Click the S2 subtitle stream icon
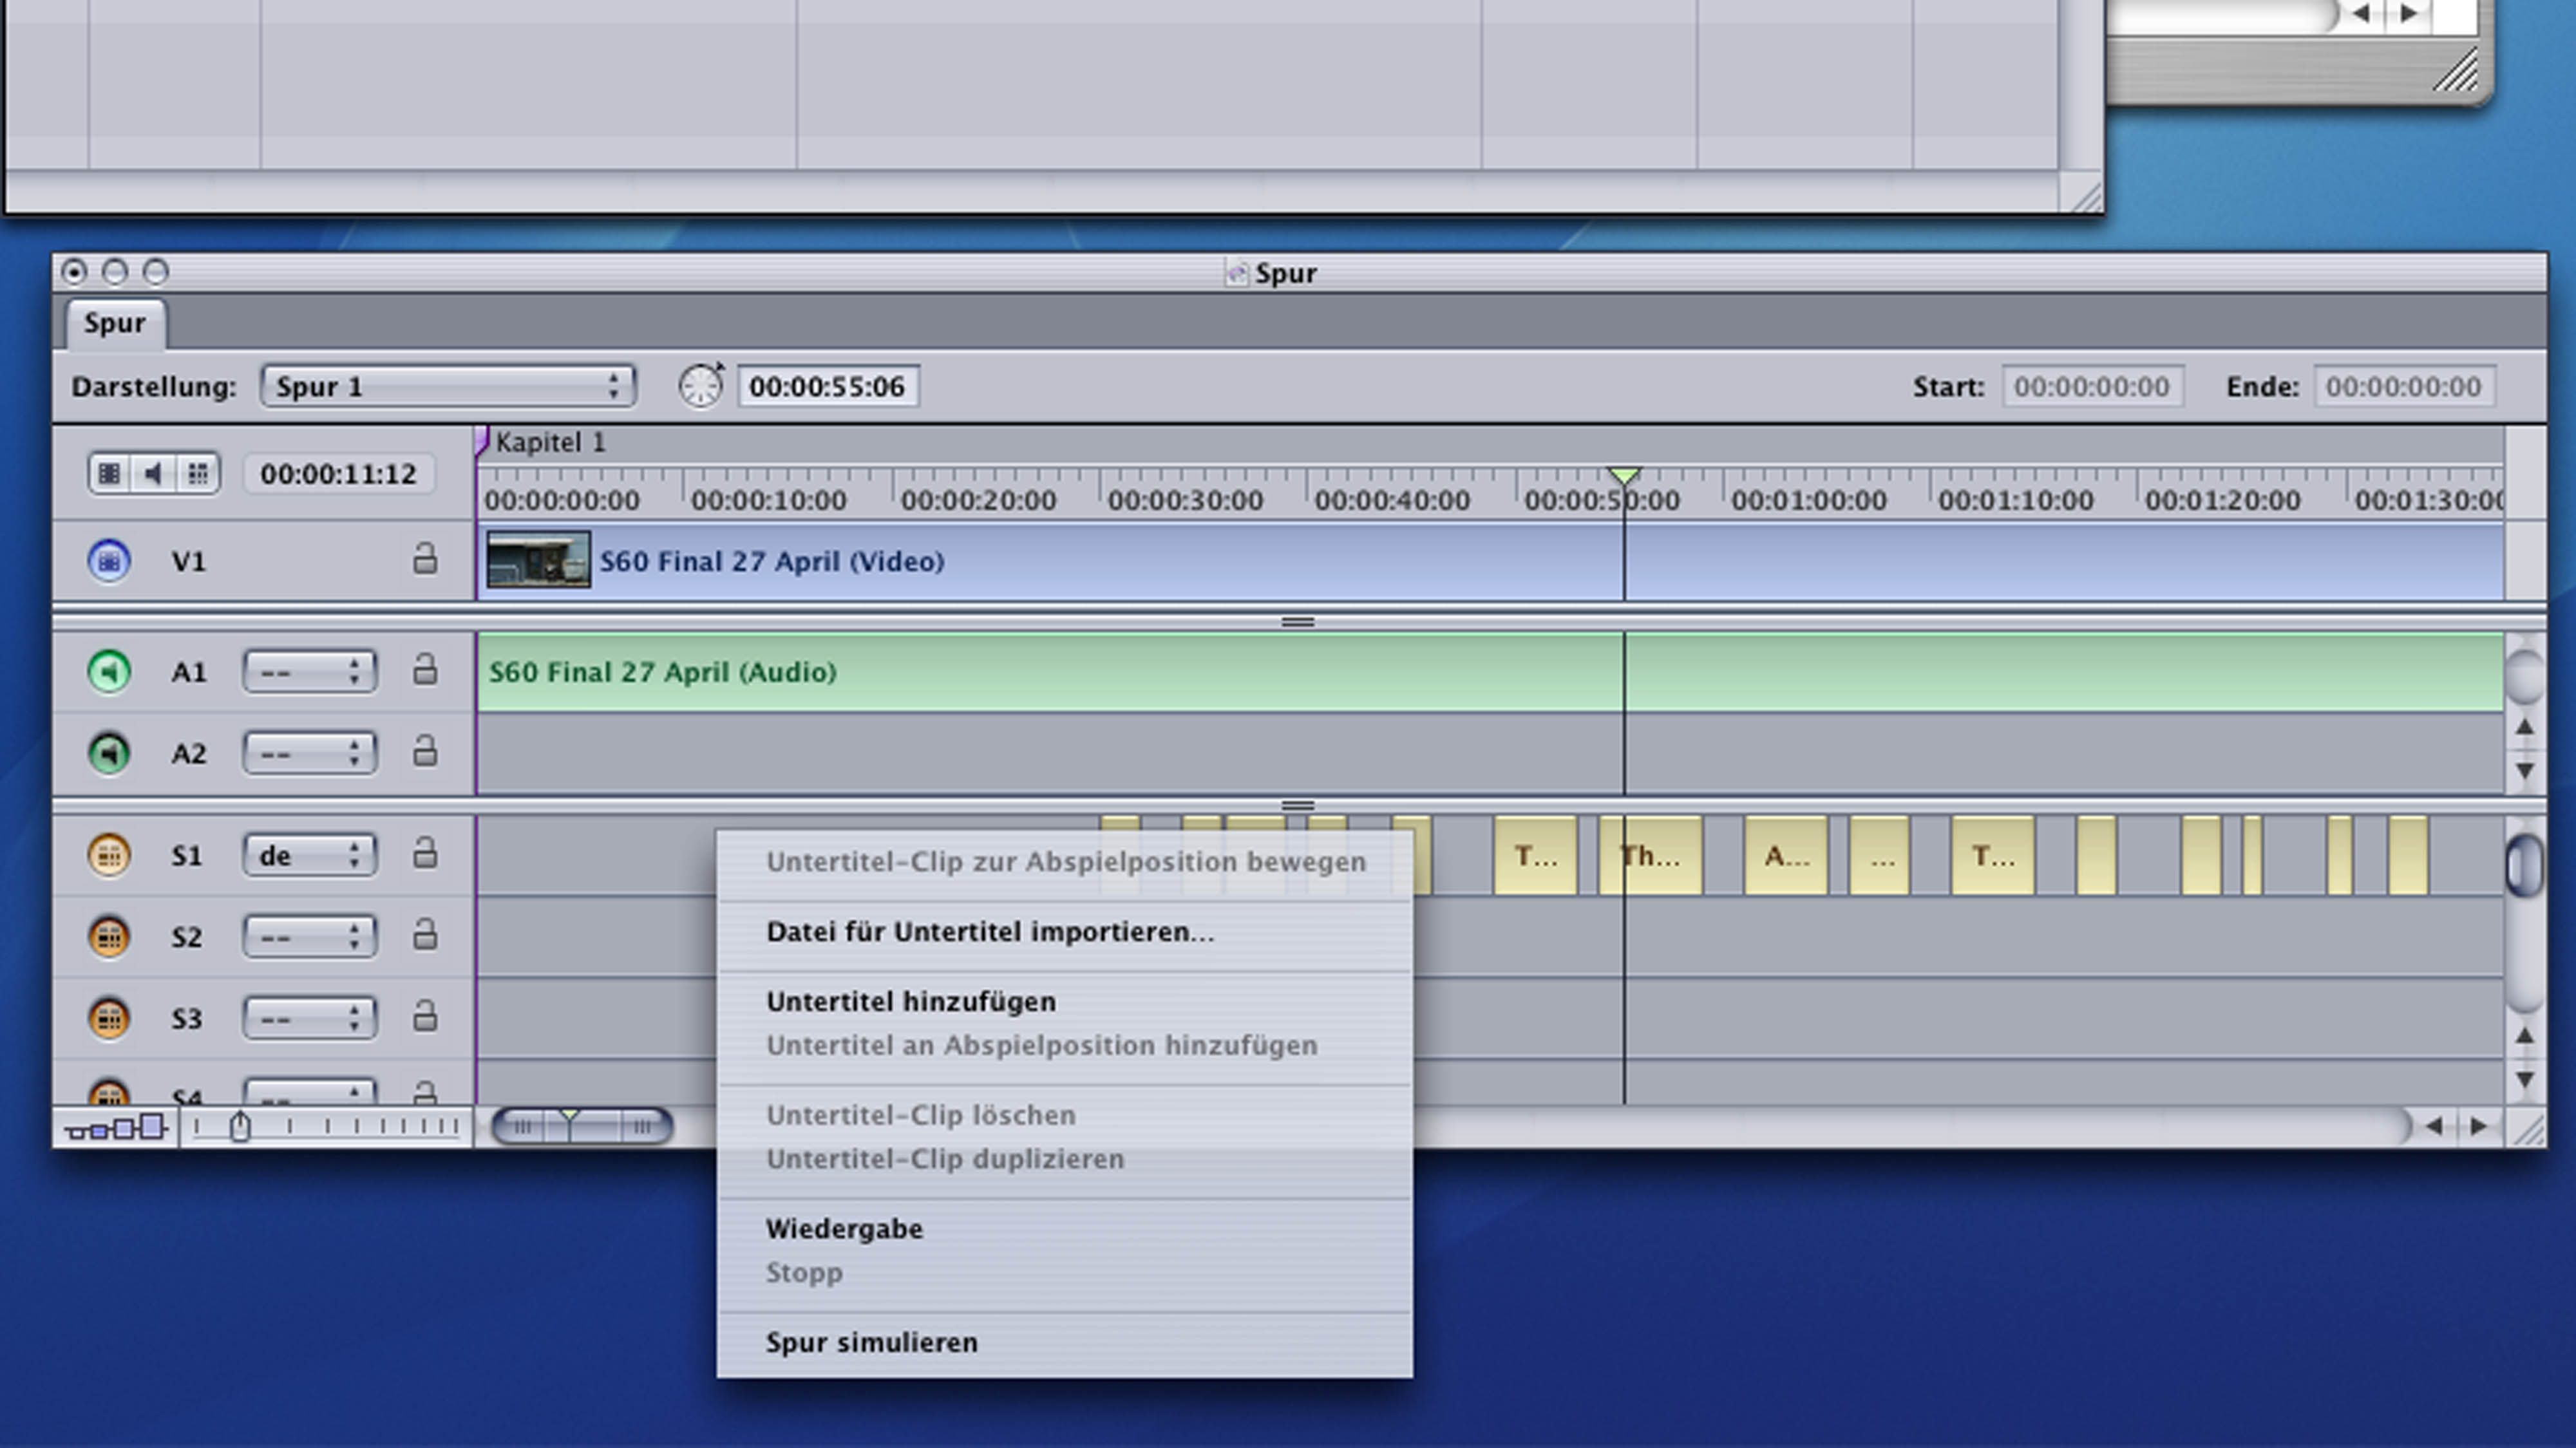The width and height of the screenshot is (2576, 1448). coord(109,937)
